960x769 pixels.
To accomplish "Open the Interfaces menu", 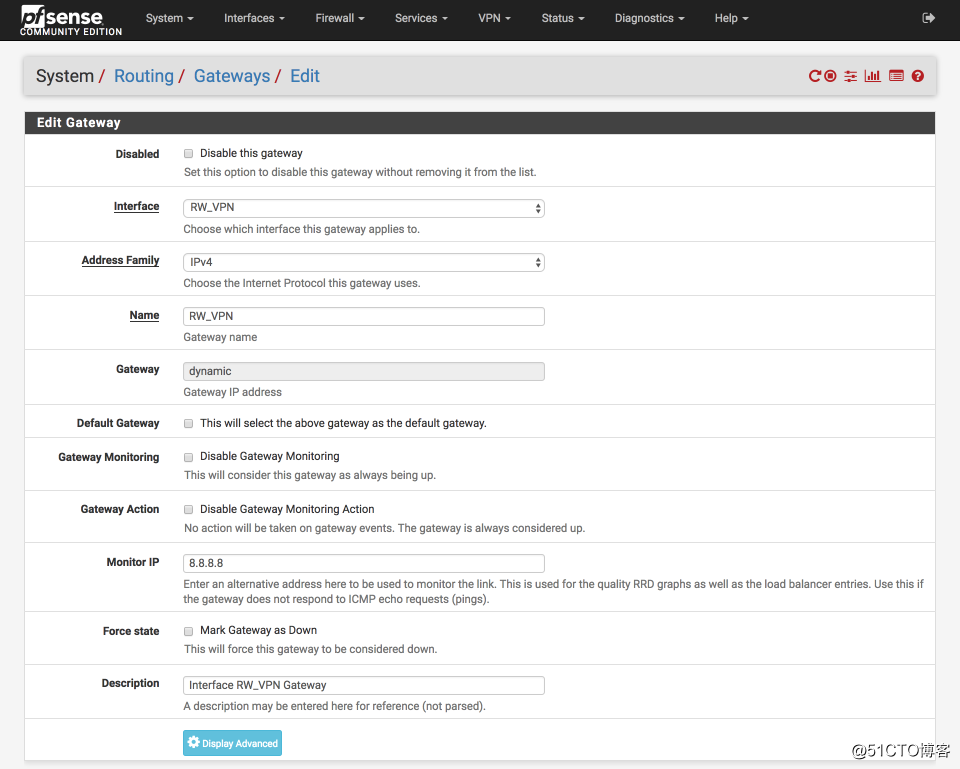I will coord(254,18).
